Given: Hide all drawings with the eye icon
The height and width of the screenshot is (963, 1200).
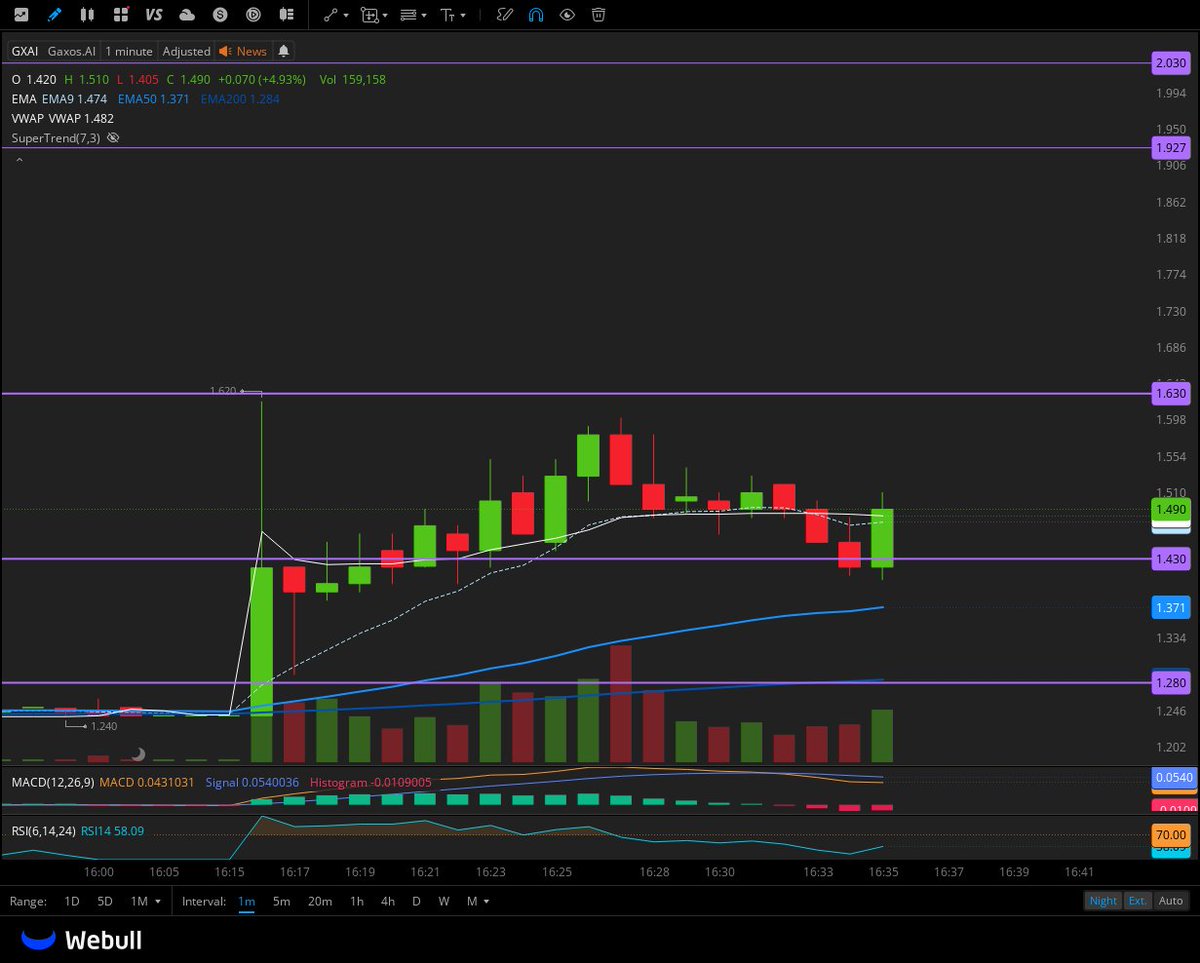Looking at the screenshot, I should click(x=567, y=14).
